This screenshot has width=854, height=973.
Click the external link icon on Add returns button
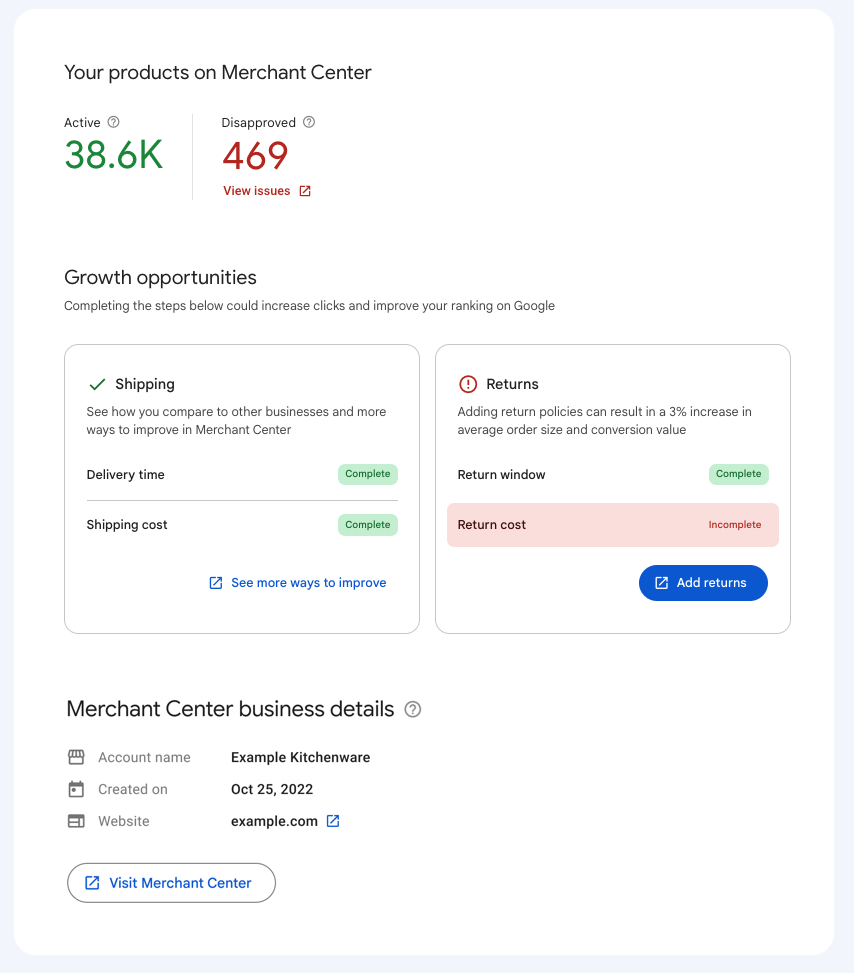(661, 582)
